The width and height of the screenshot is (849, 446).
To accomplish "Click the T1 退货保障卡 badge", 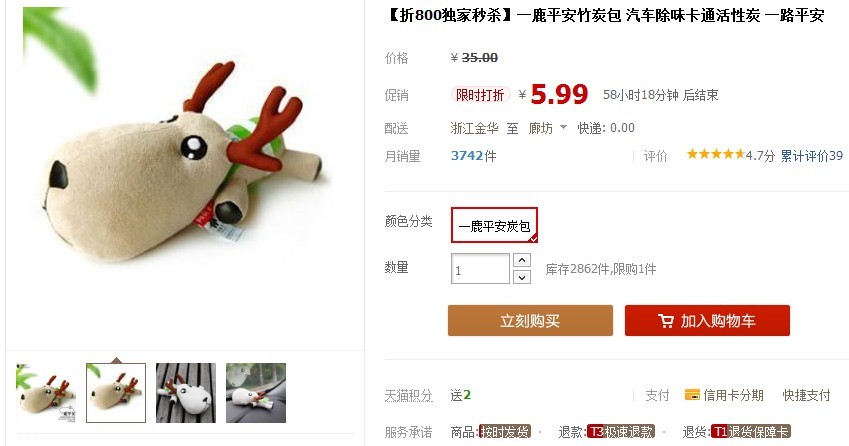I will (x=751, y=431).
